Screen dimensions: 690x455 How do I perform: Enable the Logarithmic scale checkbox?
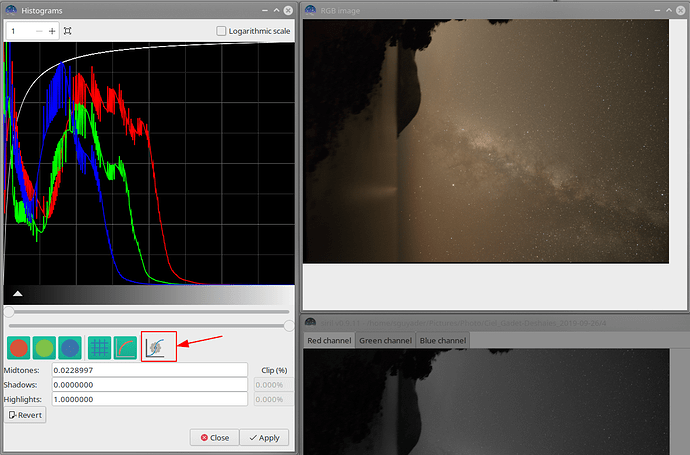222,31
